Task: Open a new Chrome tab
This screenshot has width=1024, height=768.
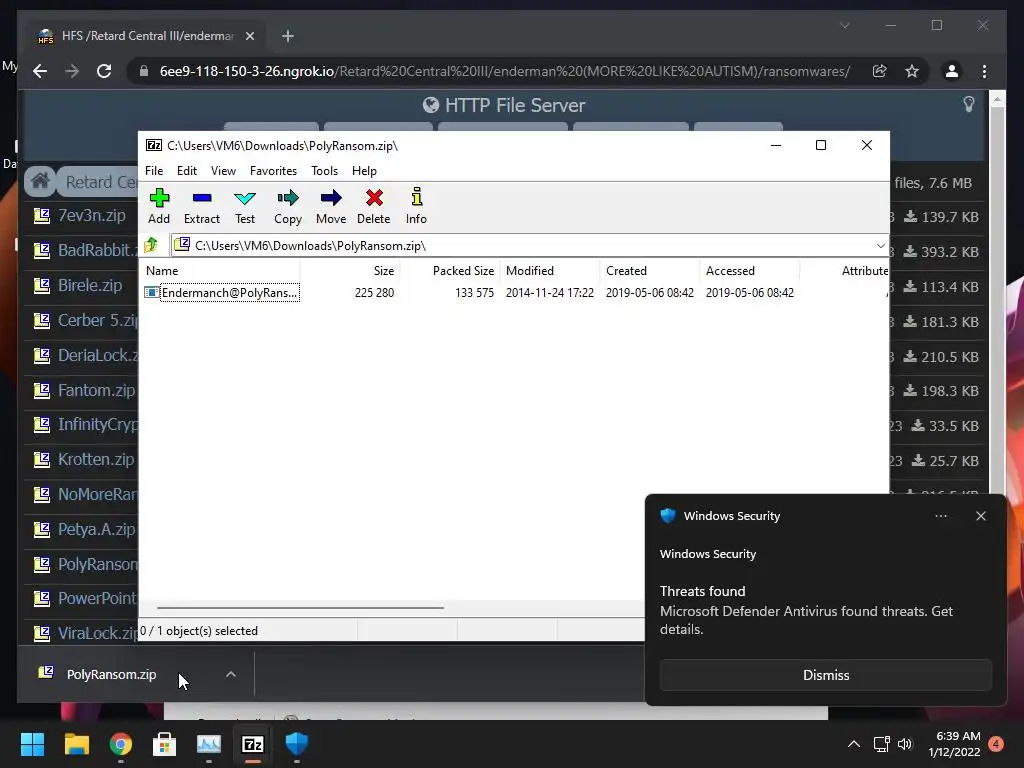Action: tap(287, 36)
